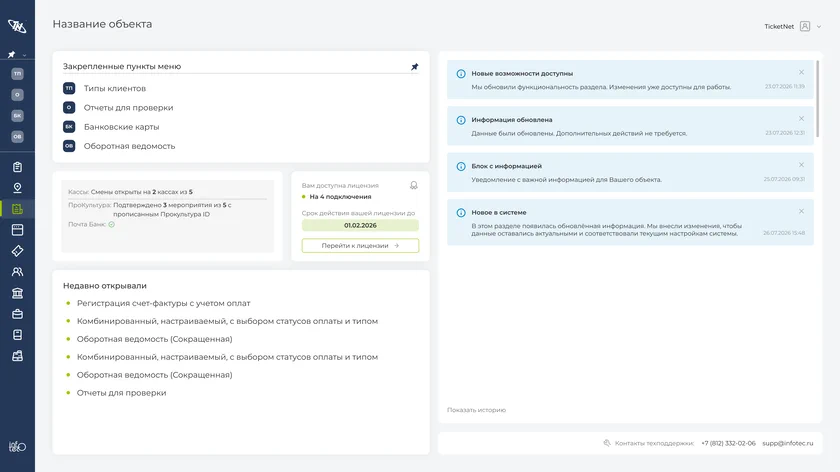Viewport: 840px width, 472px height.
Task: Click the user profile icon next to TicketNet
Action: [805, 26]
